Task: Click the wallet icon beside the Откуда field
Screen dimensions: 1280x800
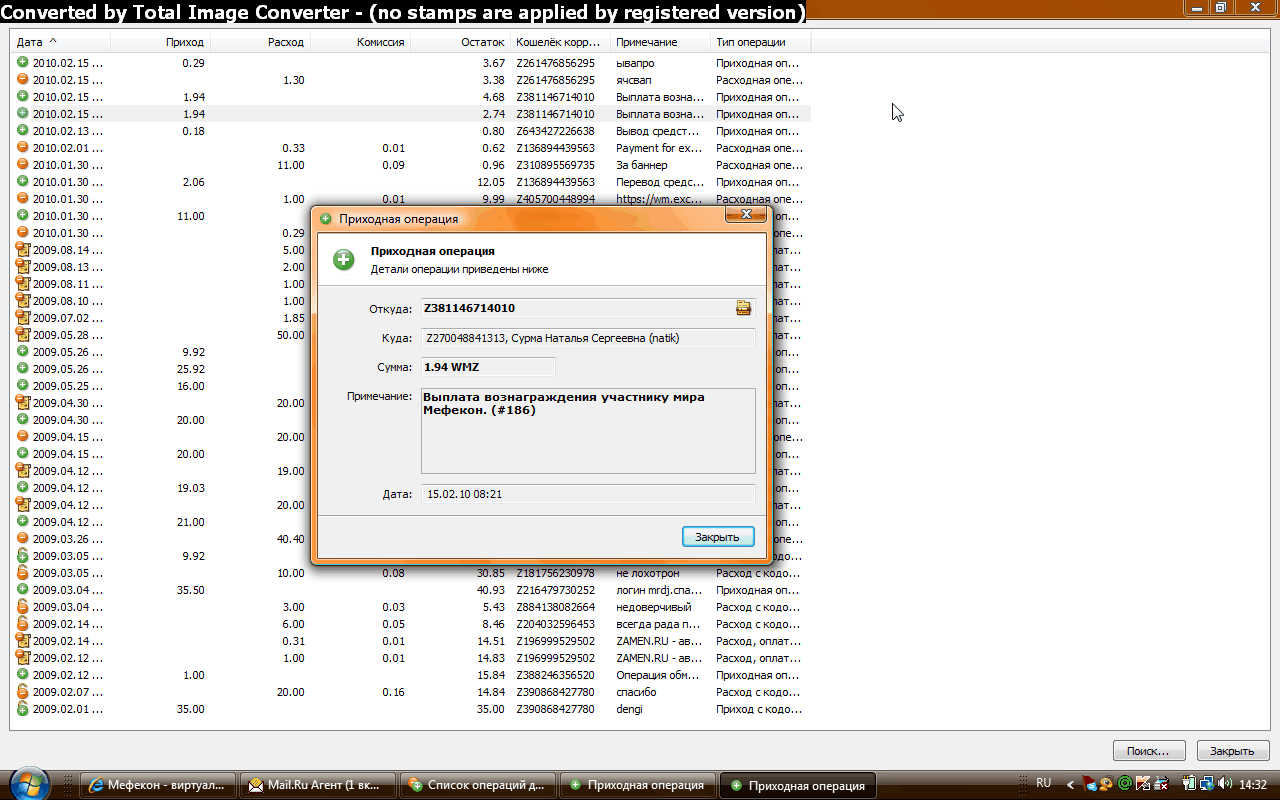Action: (x=743, y=308)
